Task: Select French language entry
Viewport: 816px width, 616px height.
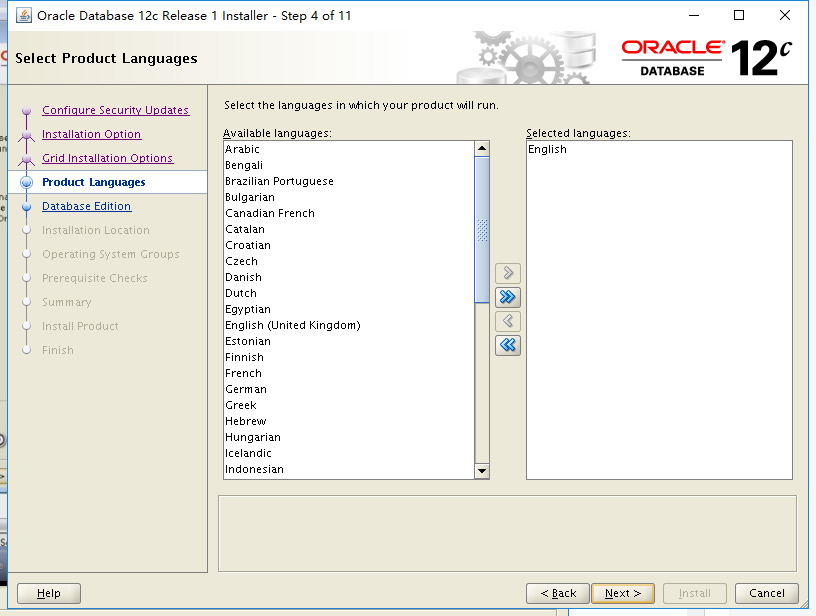Action: (349, 373)
